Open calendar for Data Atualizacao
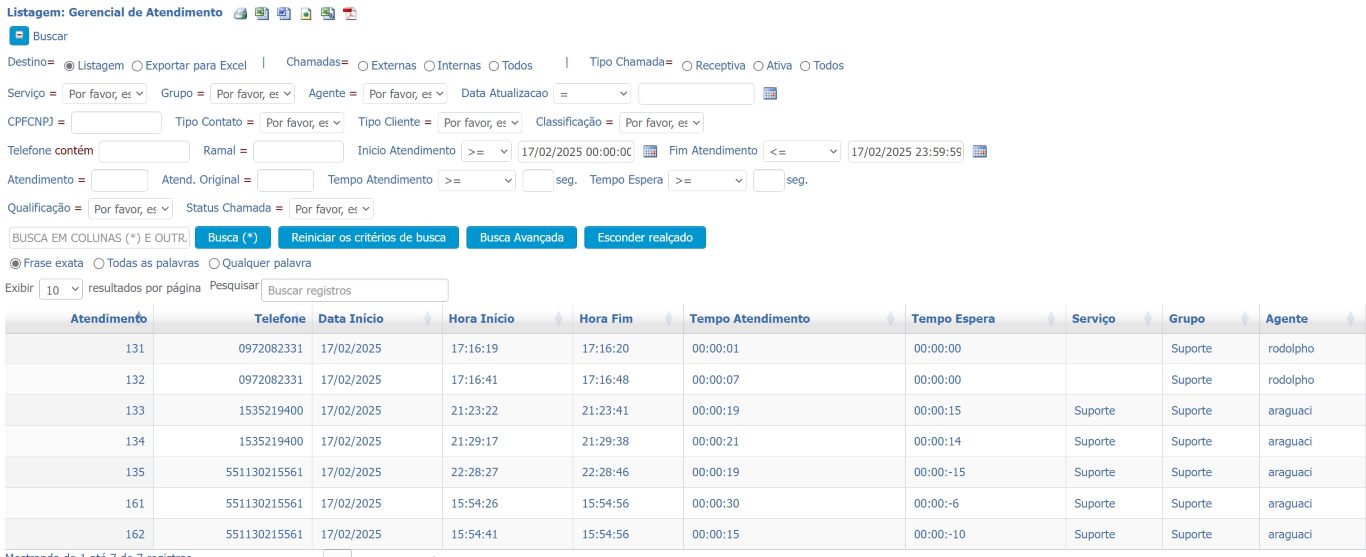Screen dimensions: 1366x557 point(770,93)
